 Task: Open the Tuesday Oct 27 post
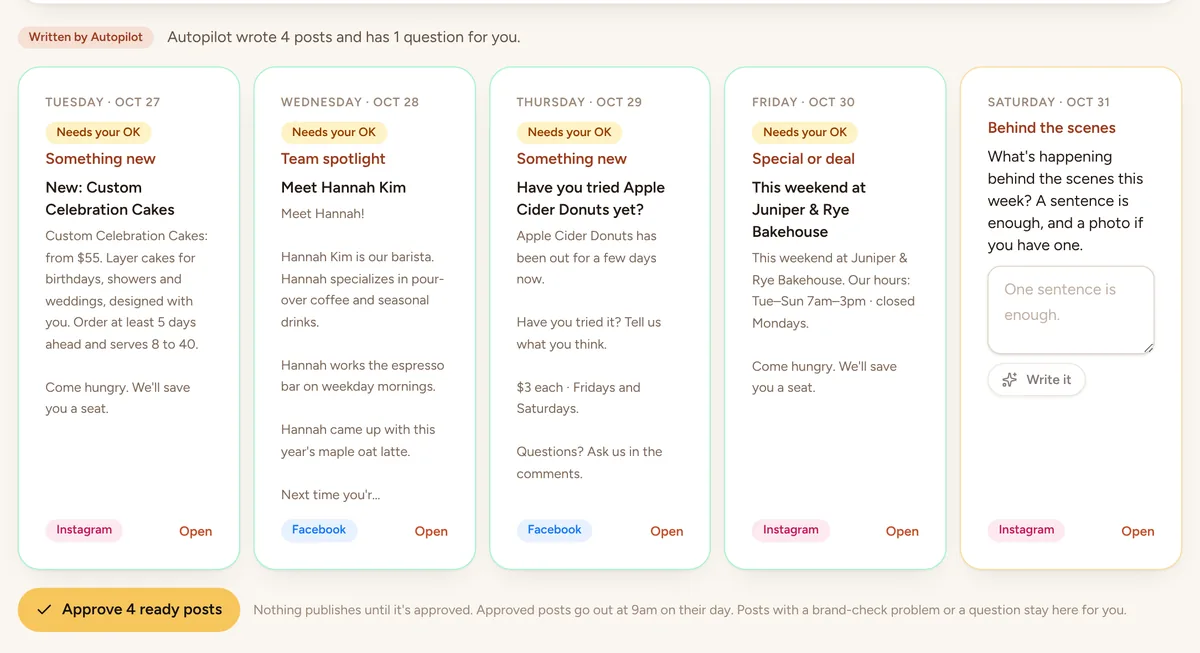(195, 531)
